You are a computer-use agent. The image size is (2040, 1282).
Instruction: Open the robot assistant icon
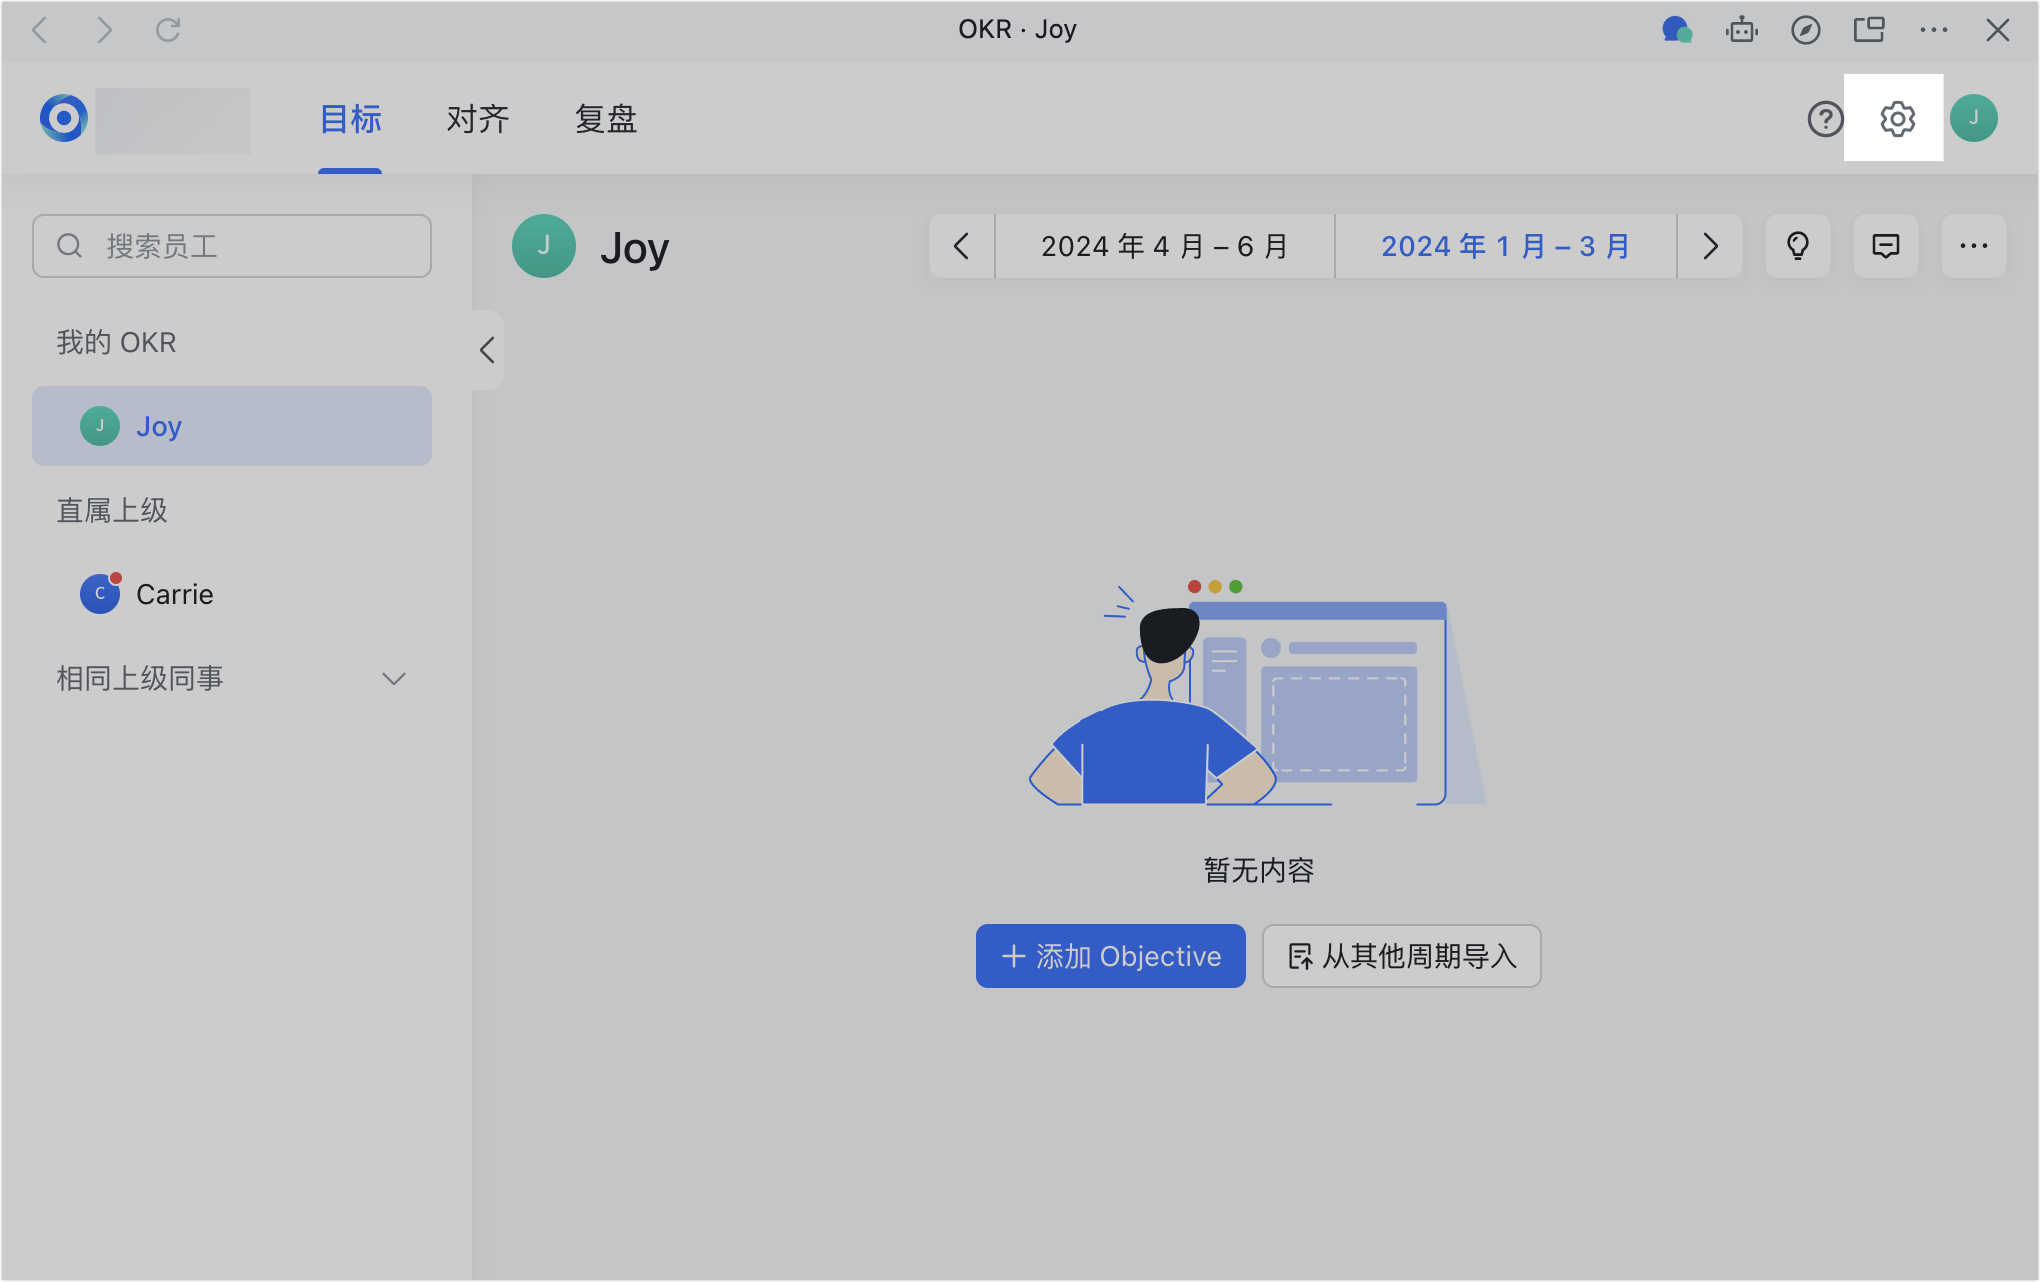click(1741, 30)
